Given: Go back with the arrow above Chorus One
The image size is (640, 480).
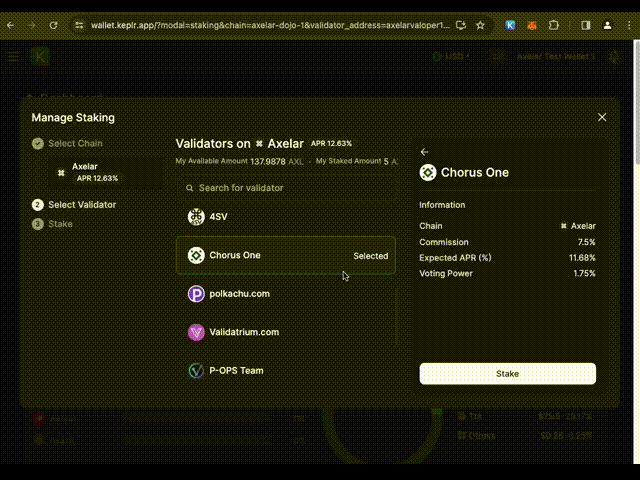Looking at the screenshot, I should click(x=424, y=152).
